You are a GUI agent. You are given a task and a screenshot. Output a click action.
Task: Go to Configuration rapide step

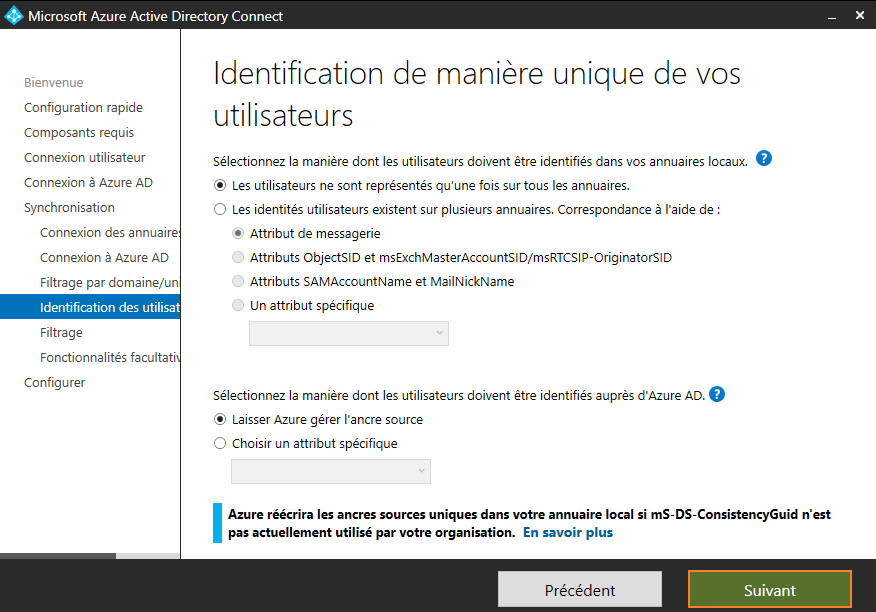tap(83, 108)
